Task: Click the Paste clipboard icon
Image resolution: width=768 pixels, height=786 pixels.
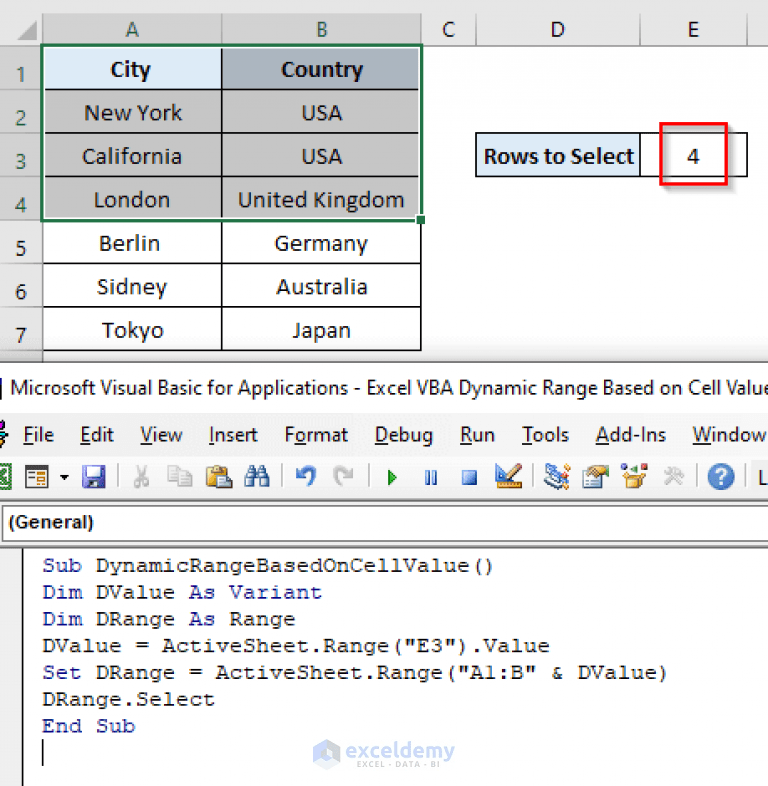Action: click(x=219, y=476)
